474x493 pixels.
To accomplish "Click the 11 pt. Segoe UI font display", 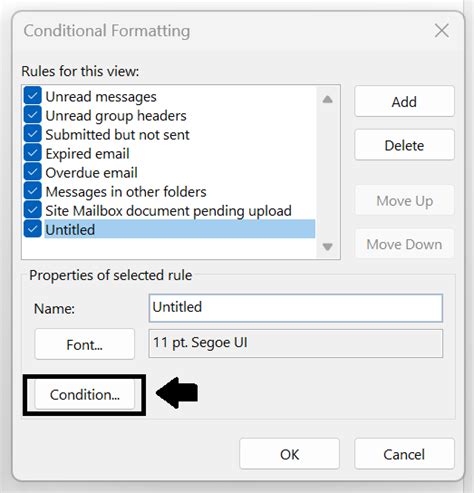I will [x=296, y=343].
